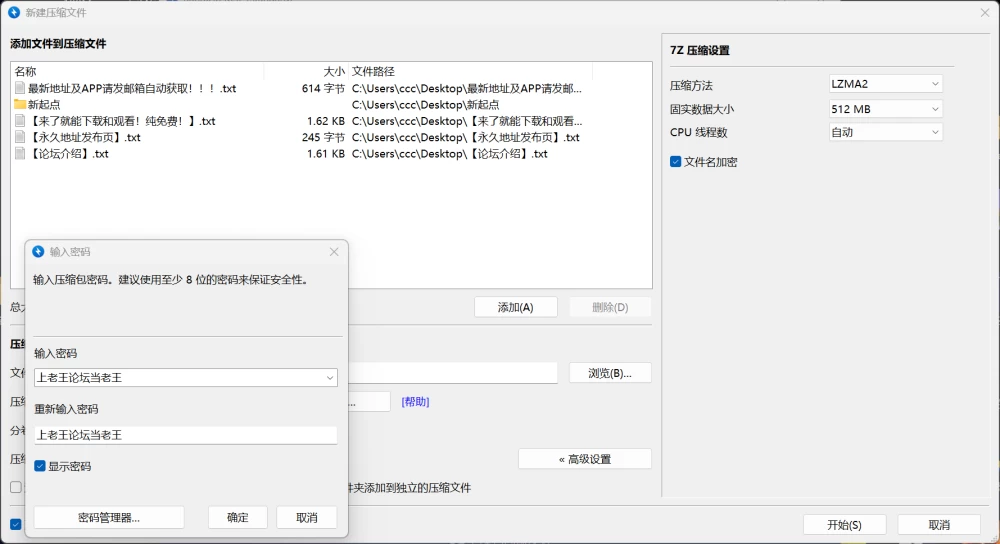Close the 输入密码 dialog with its X
This screenshot has width=1000, height=544.
(334, 252)
